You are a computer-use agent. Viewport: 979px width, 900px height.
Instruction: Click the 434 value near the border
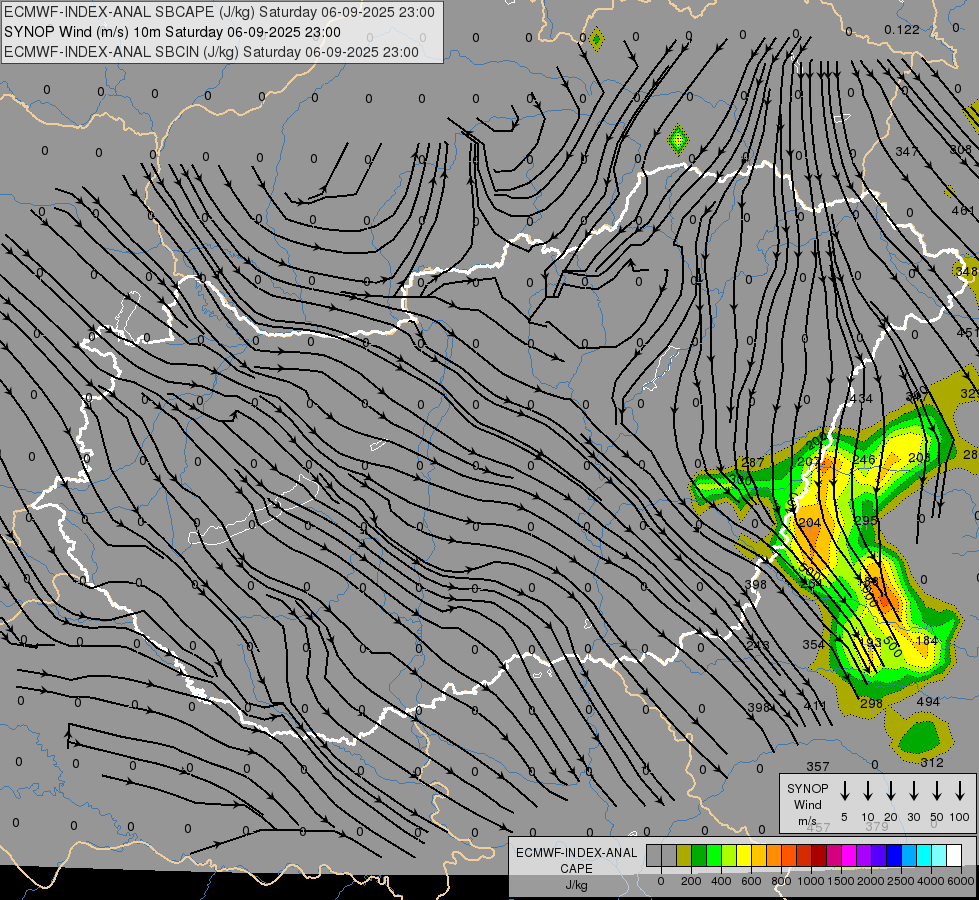(862, 398)
